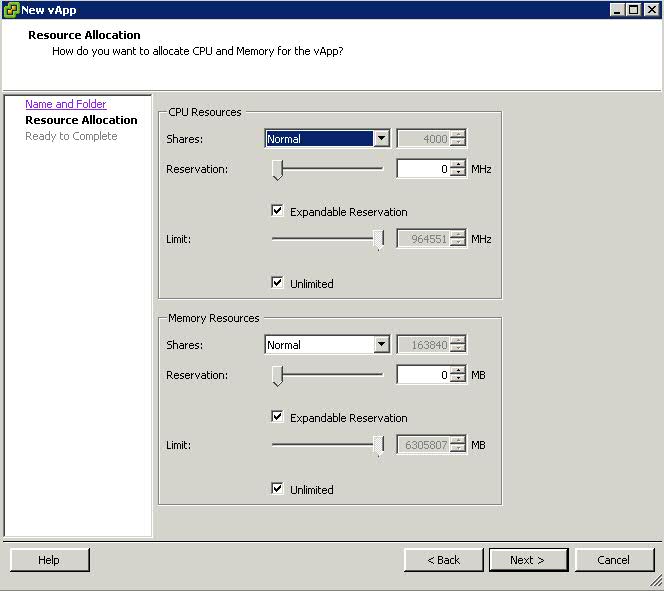Click the 'Memory Resources' group label

[x=213, y=318]
